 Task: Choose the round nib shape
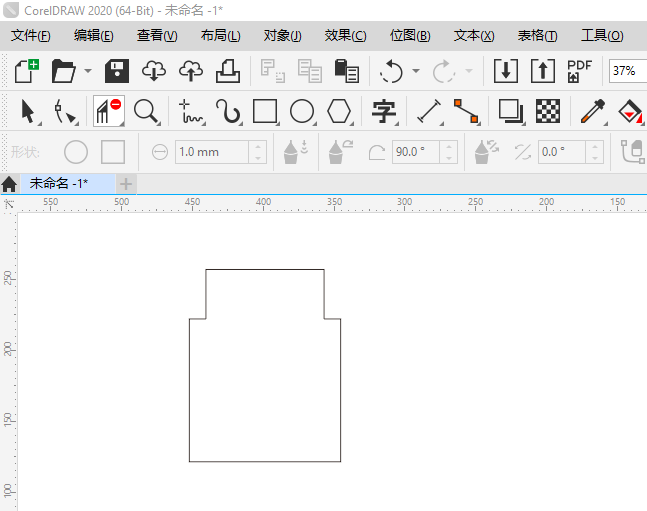(x=76, y=152)
